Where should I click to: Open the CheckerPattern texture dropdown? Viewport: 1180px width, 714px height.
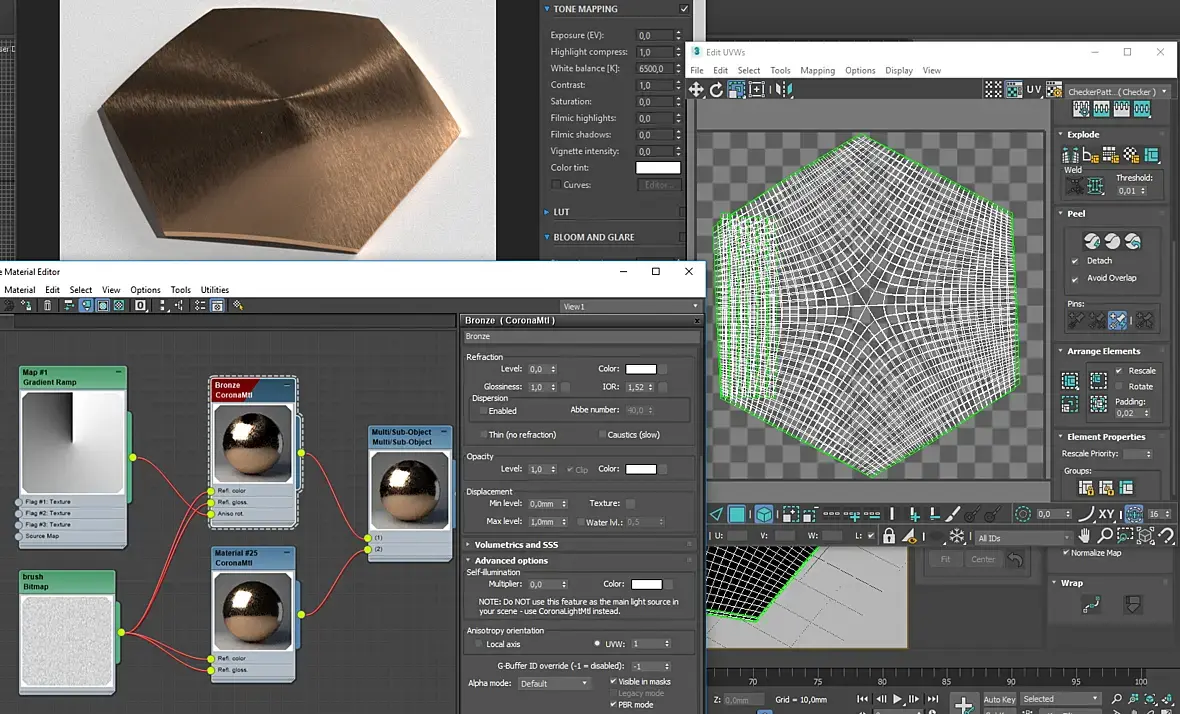[1118, 92]
